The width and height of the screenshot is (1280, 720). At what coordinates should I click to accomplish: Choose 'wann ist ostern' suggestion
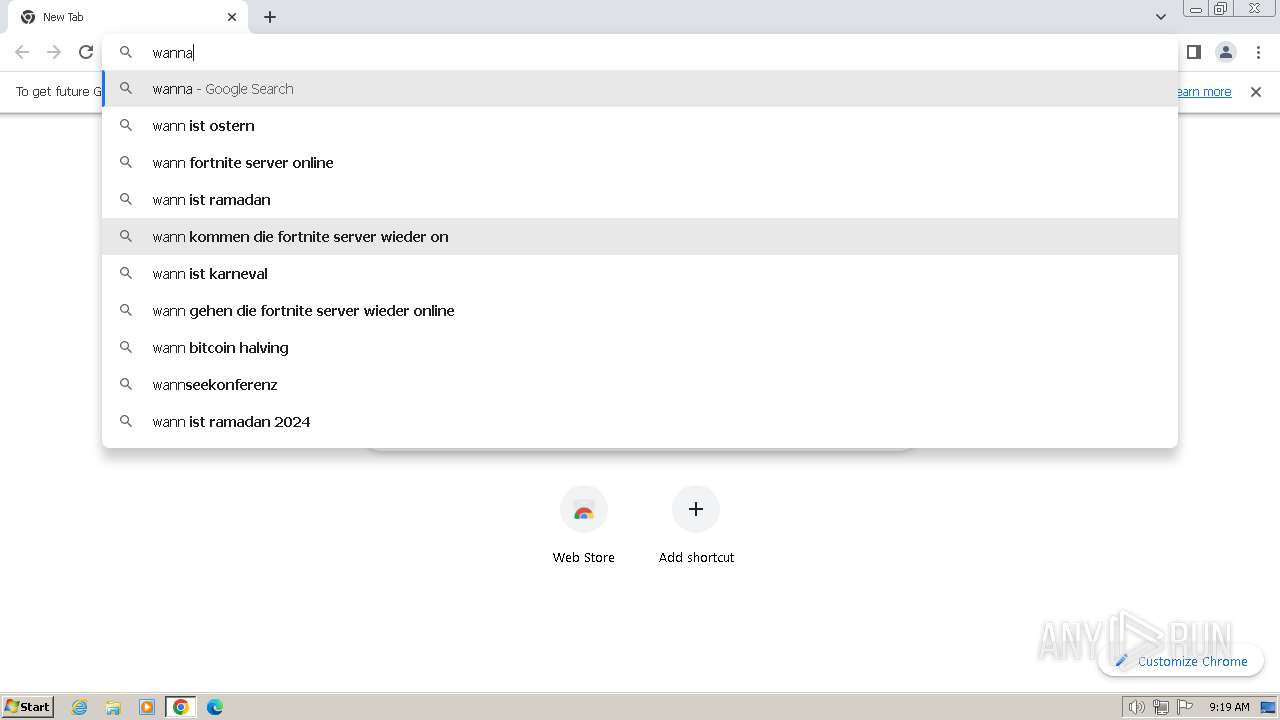[x=640, y=126]
